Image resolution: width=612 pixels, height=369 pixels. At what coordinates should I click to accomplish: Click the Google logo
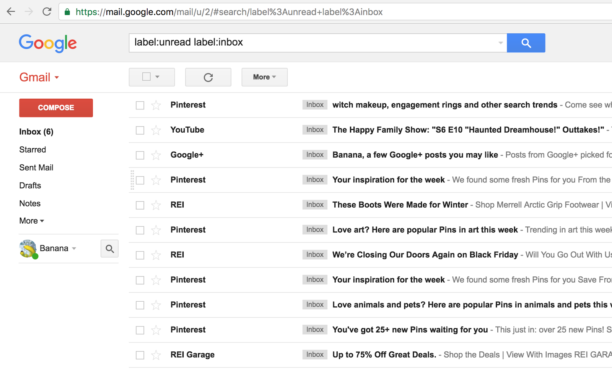click(48, 43)
